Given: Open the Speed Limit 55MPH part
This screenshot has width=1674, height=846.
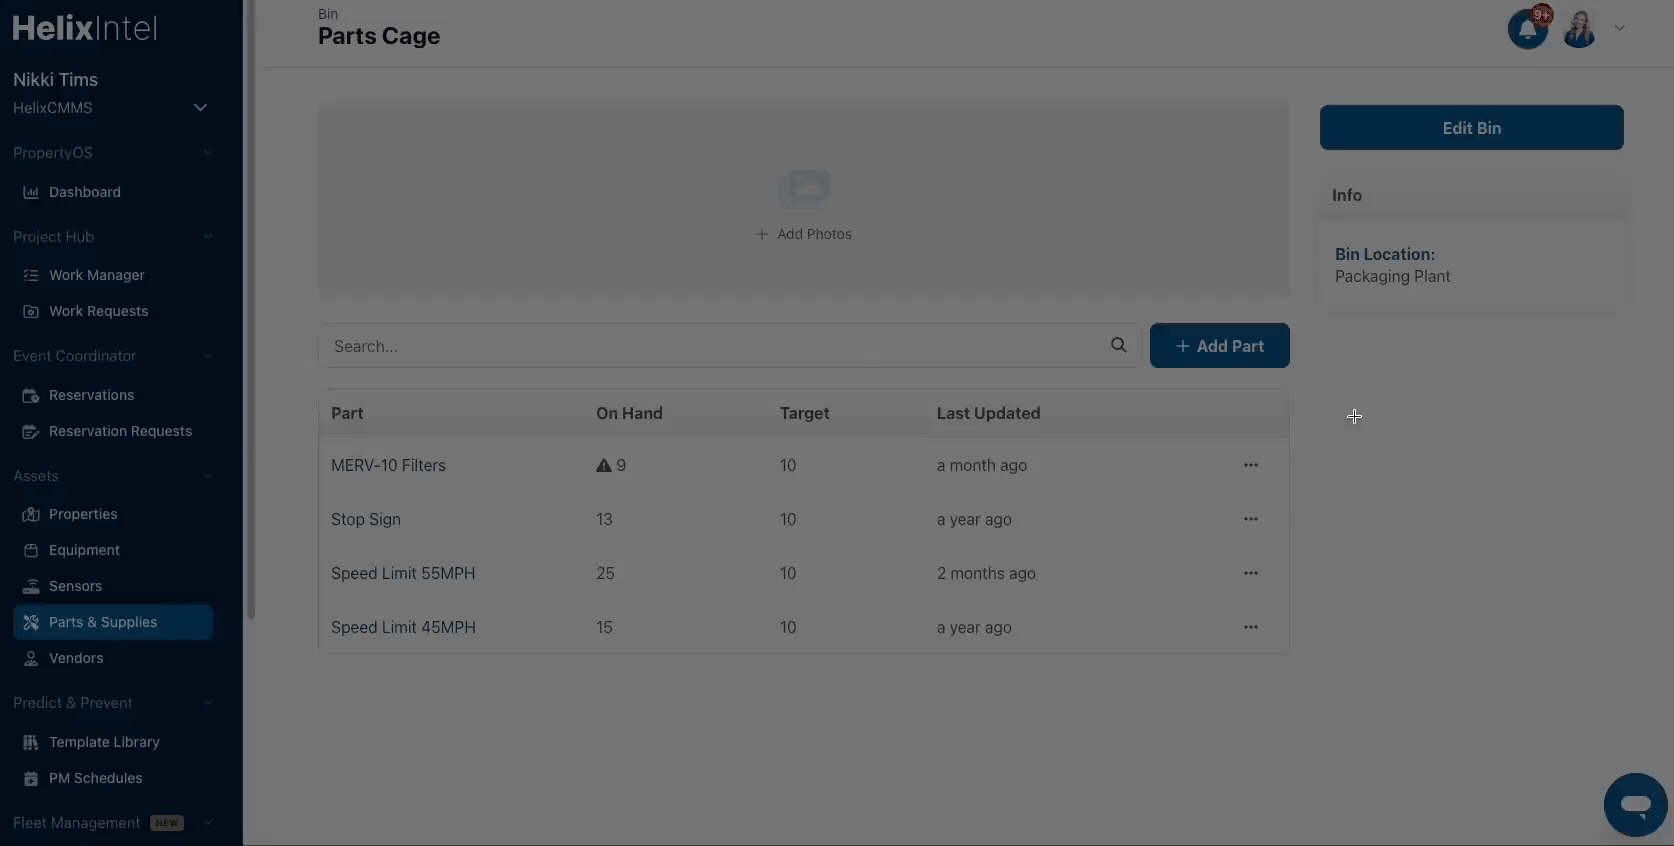Looking at the screenshot, I should pyautogui.click(x=403, y=573).
